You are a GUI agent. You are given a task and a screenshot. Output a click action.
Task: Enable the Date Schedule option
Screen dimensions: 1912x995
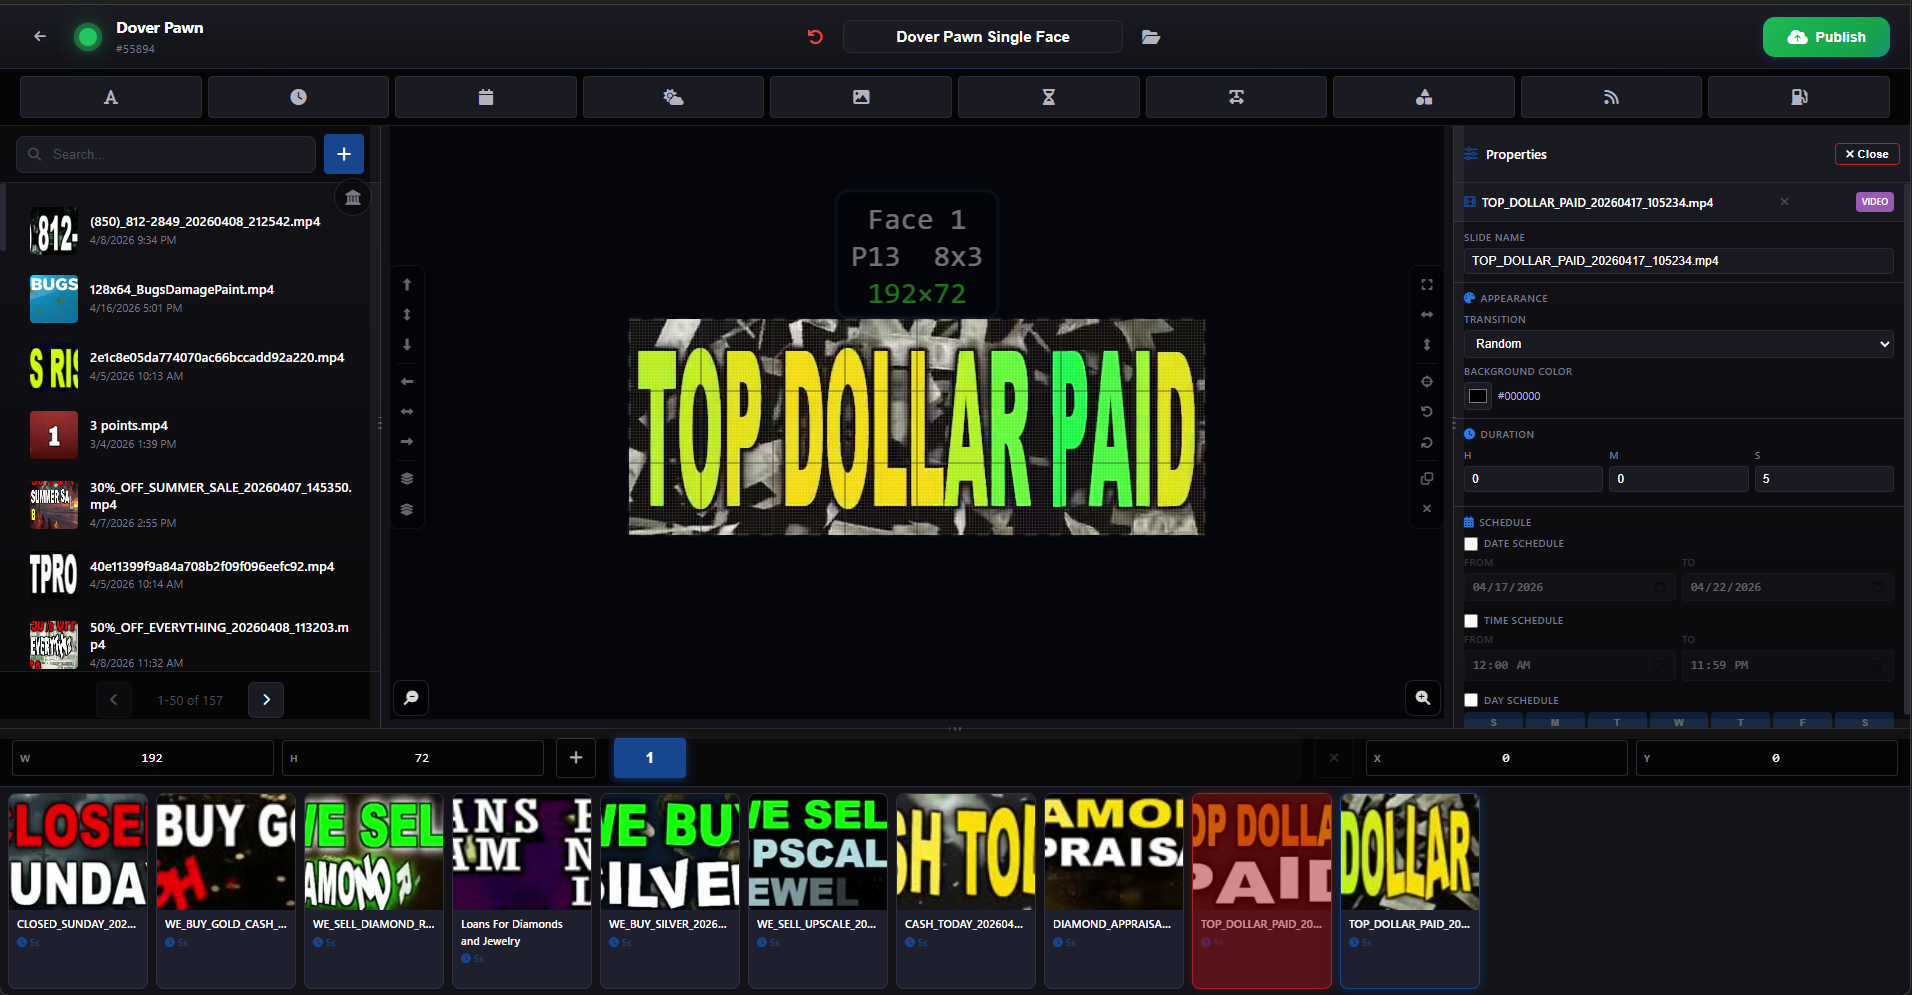point(1470,543)
